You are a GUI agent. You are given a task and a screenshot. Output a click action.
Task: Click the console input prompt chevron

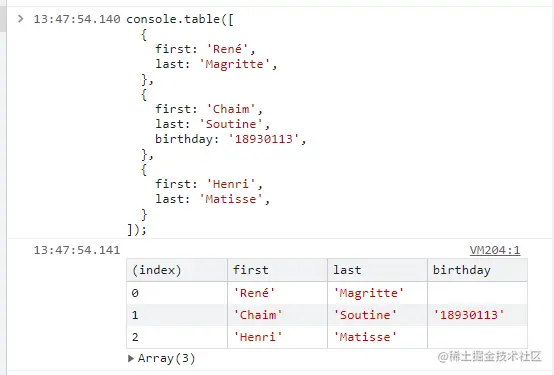[x=20, y=18]
